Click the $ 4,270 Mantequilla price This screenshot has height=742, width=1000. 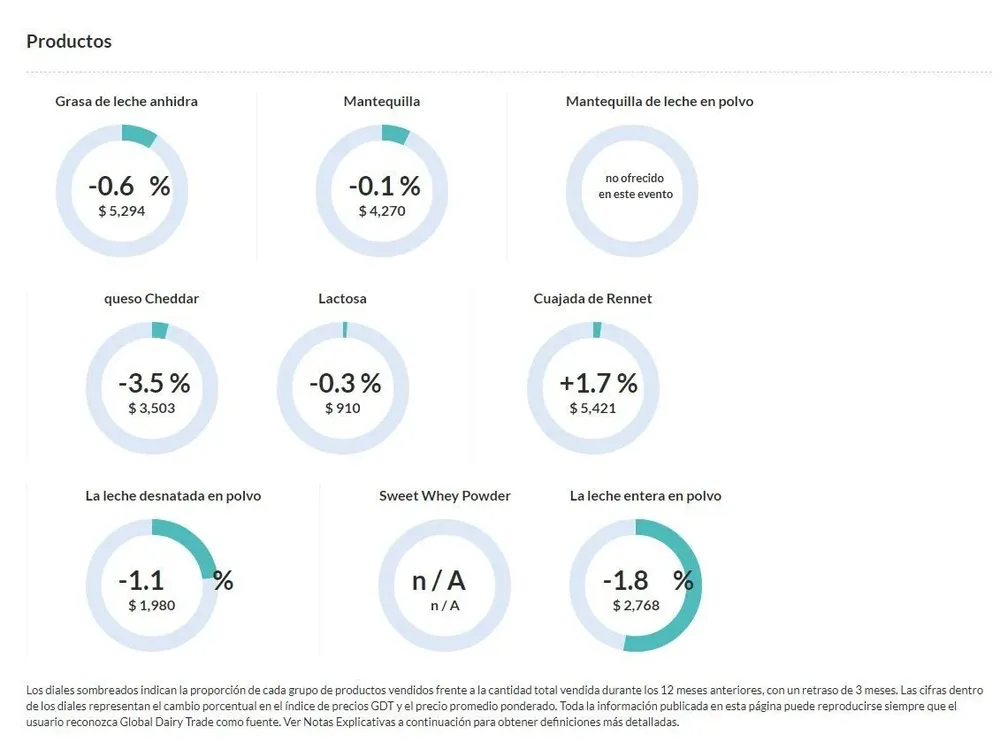pos(382,211)
